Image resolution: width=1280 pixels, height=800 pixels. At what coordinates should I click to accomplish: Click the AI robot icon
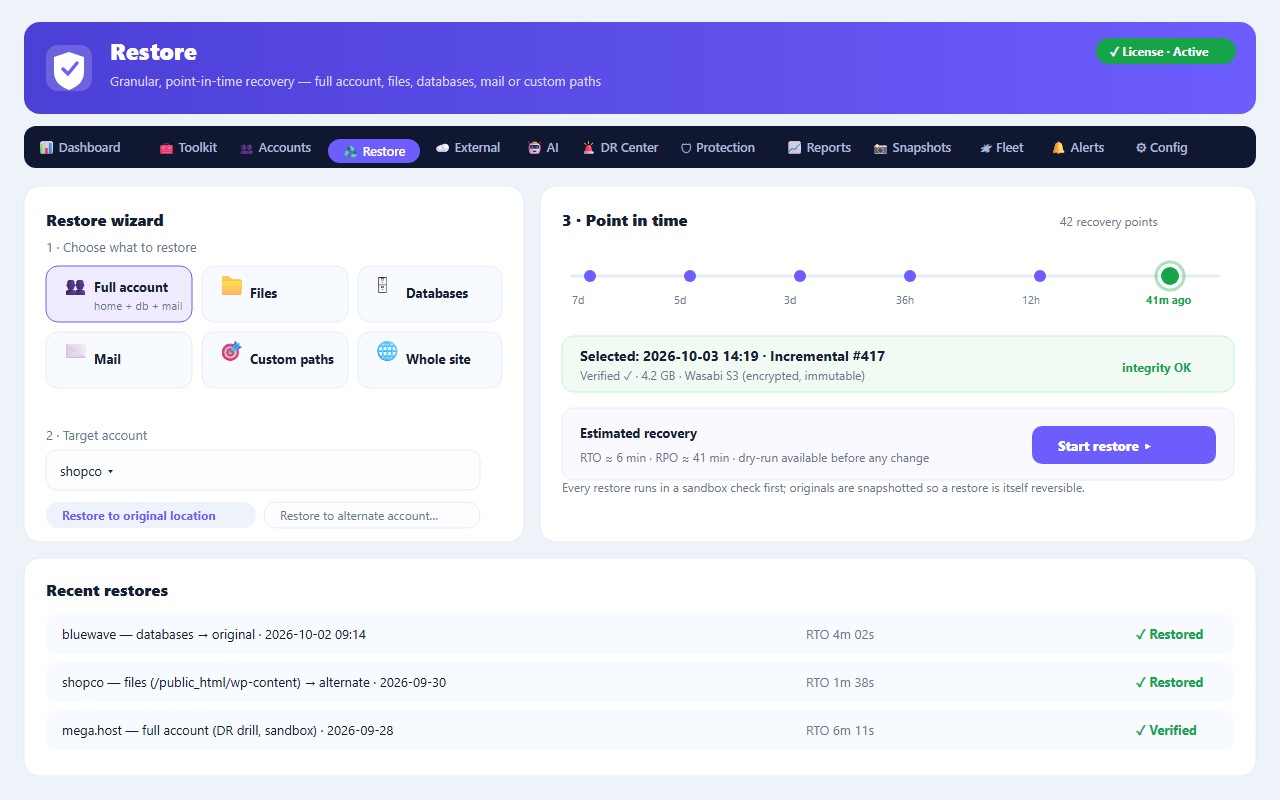(534, 148)
